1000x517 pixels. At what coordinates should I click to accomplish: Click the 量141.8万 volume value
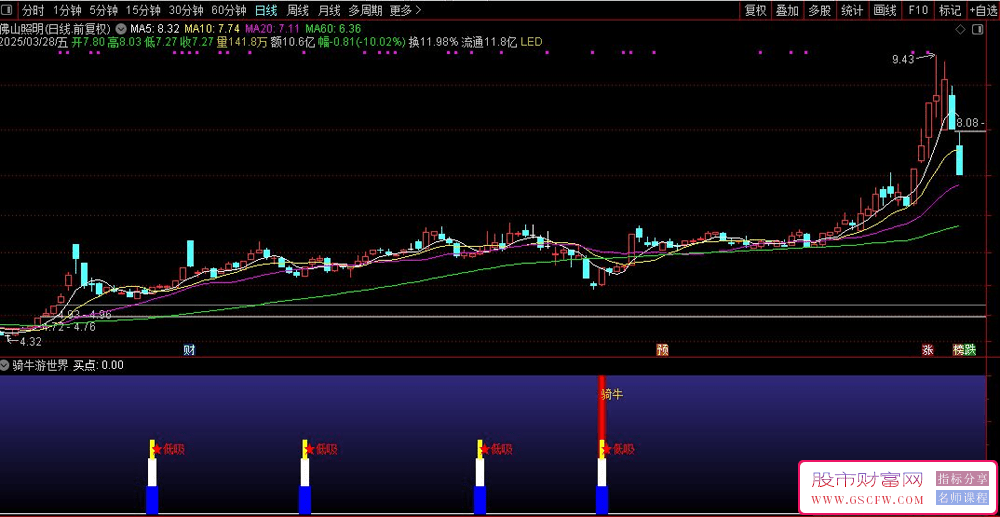[242, 42]
